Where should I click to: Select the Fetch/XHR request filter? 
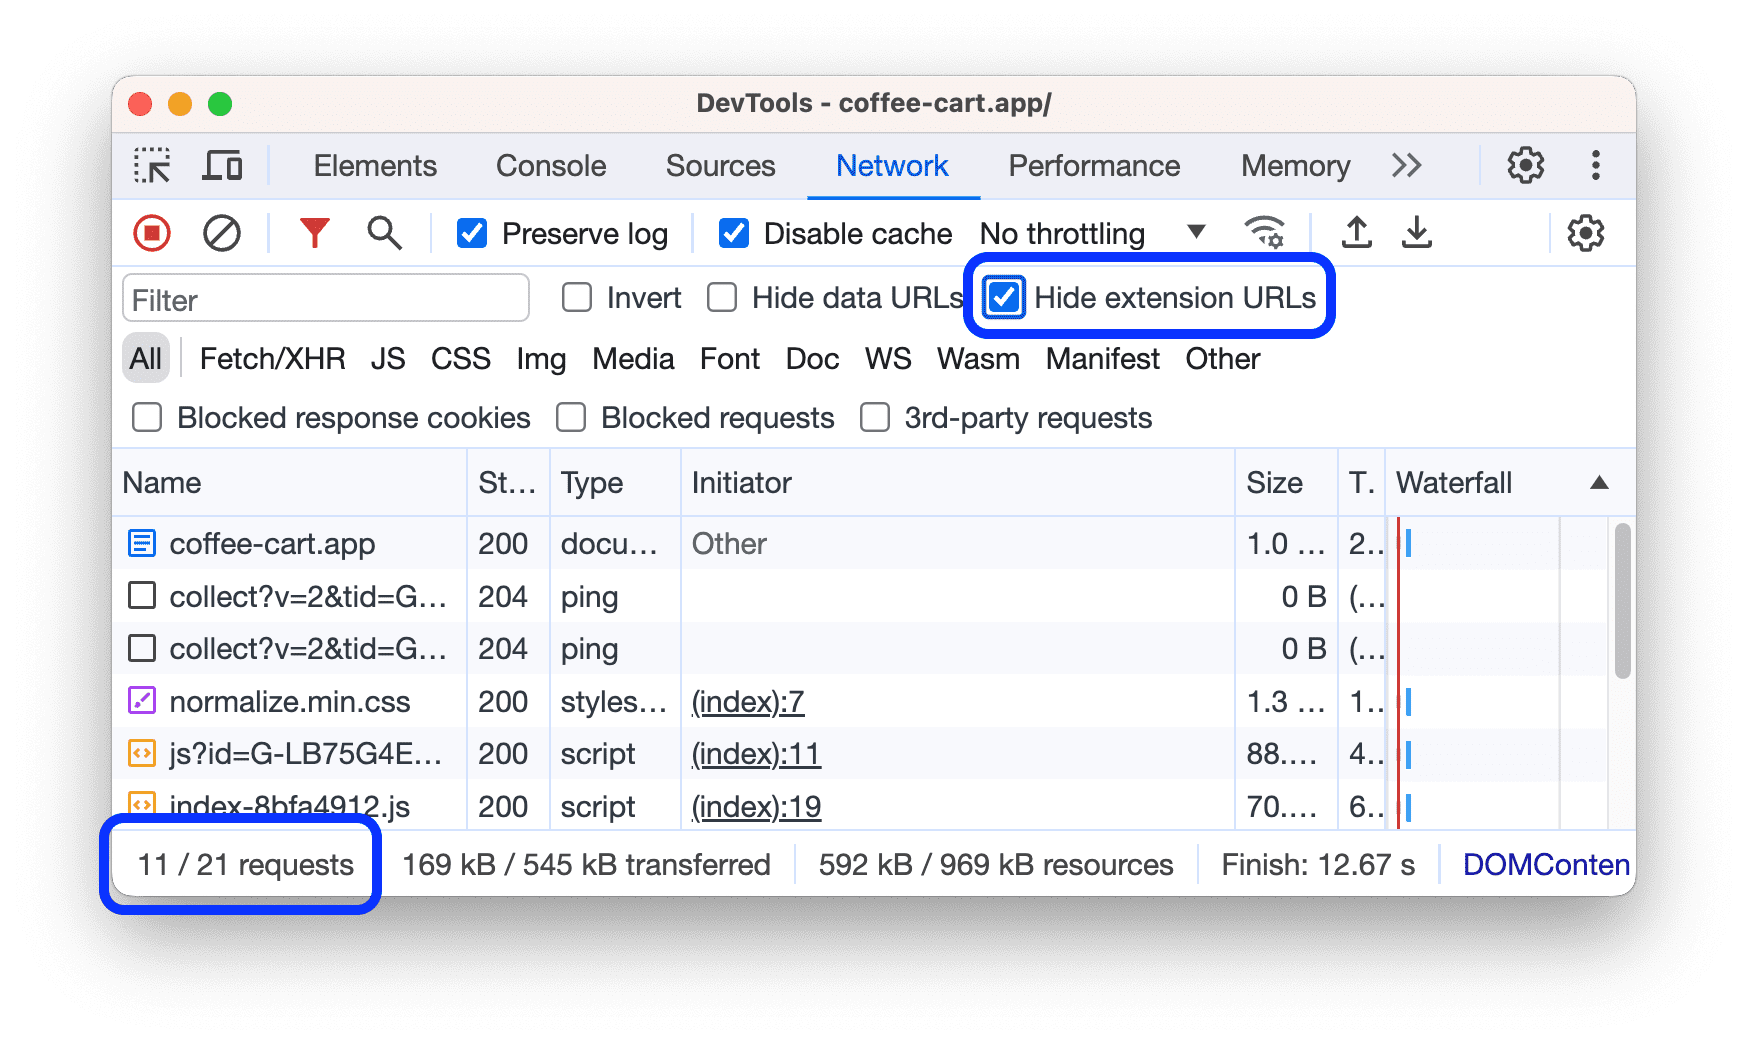click(x=272, y=358)
